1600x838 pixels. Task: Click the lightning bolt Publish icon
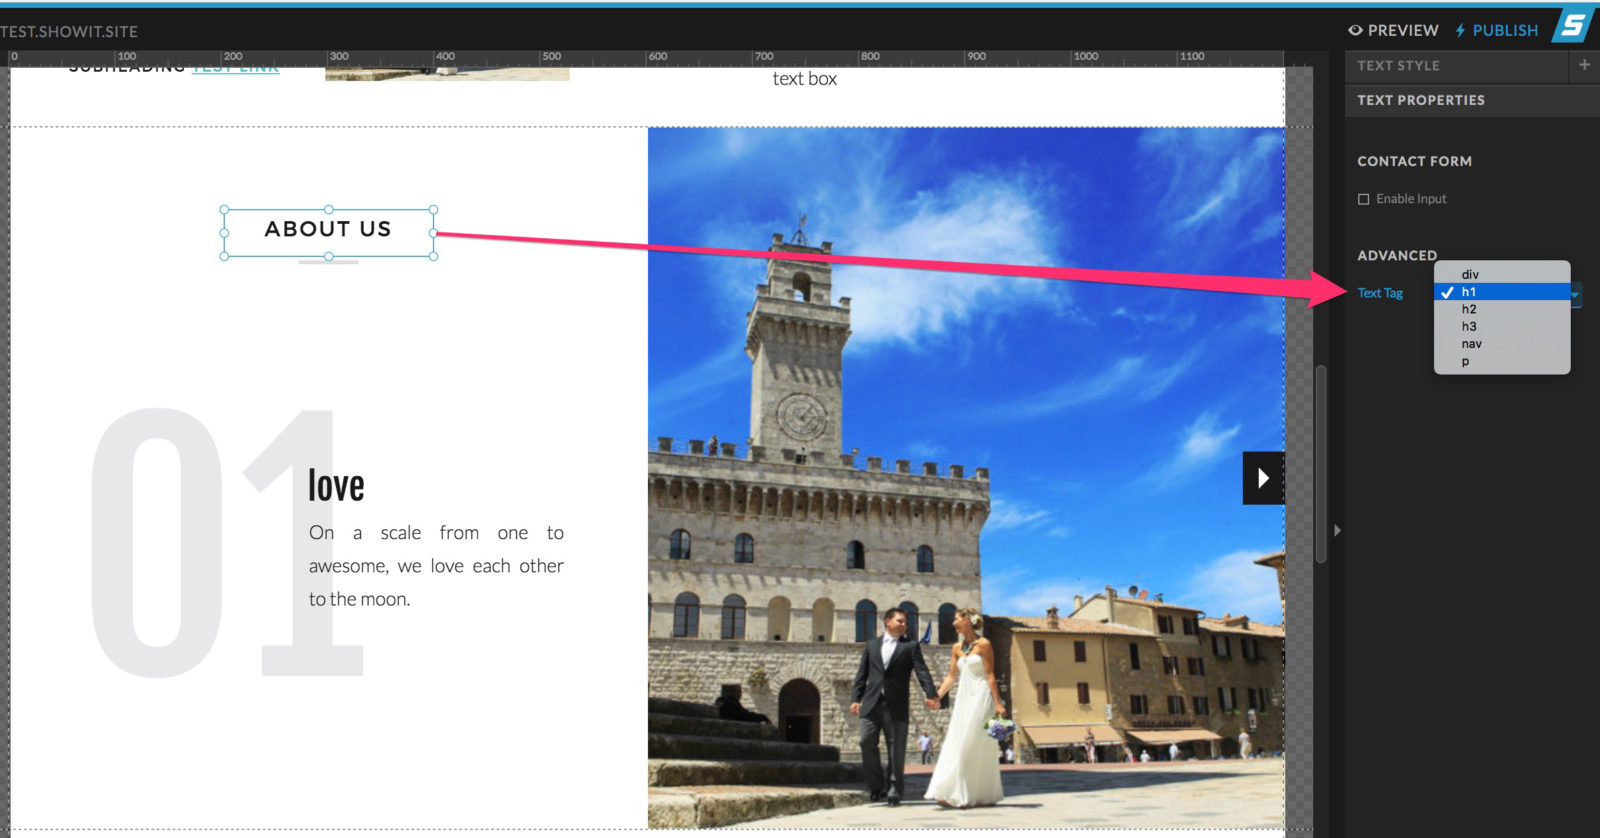(1461, 31)
